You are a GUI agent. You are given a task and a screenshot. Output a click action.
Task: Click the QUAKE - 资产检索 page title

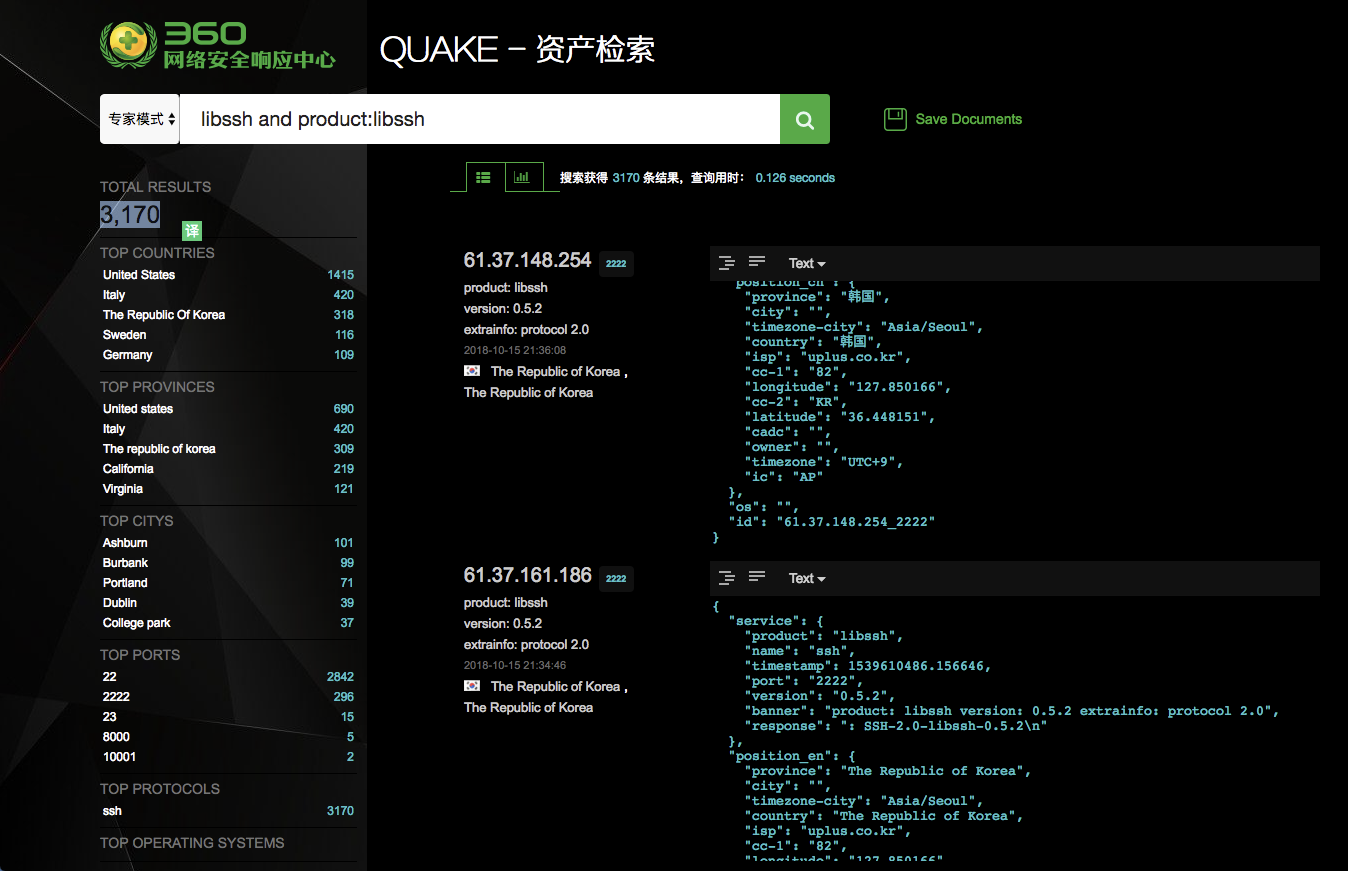tap(517, 50)
